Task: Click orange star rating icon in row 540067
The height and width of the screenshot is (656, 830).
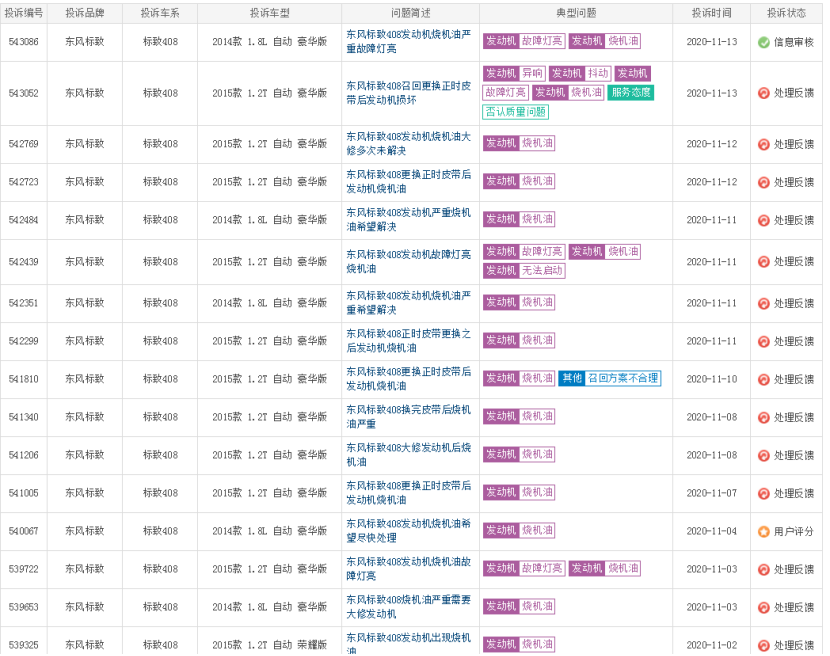Action: tap(763, 532)
